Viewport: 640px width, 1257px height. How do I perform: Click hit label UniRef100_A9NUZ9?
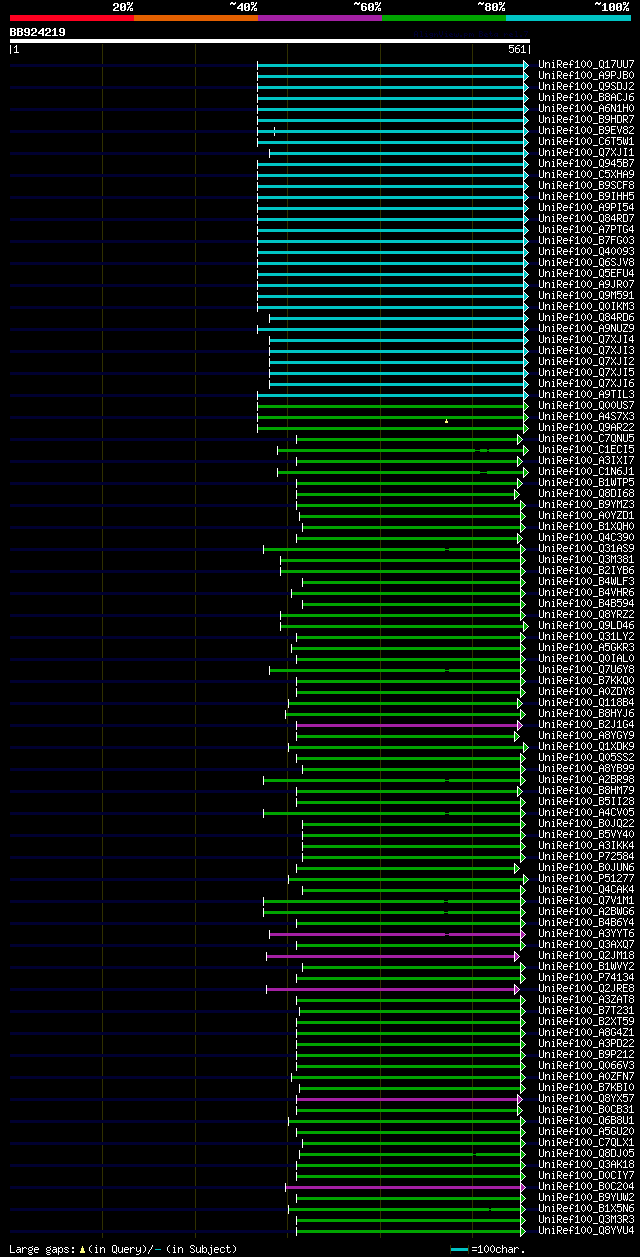586,328
